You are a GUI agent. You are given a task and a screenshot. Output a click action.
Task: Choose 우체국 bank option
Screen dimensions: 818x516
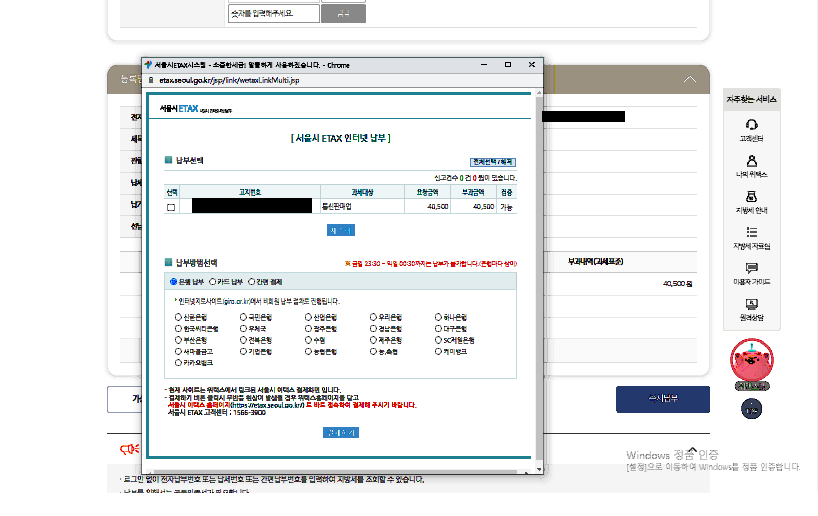click(243, 329)
